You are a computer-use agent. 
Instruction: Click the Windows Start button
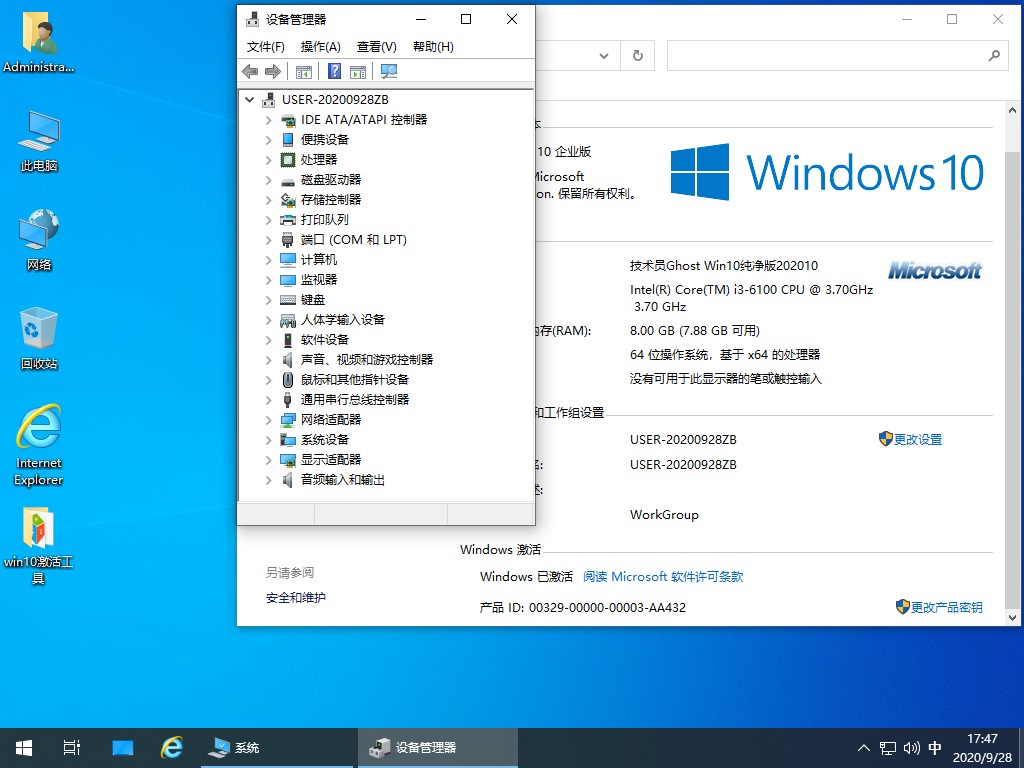tap(23, 747)
